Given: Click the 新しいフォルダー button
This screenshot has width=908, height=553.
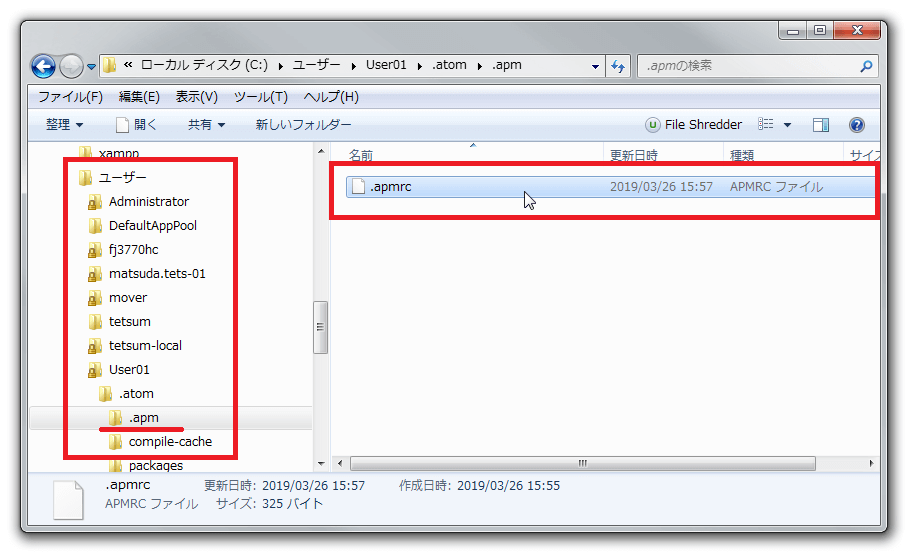Looking at the screenshot, I should coord(303,125).
